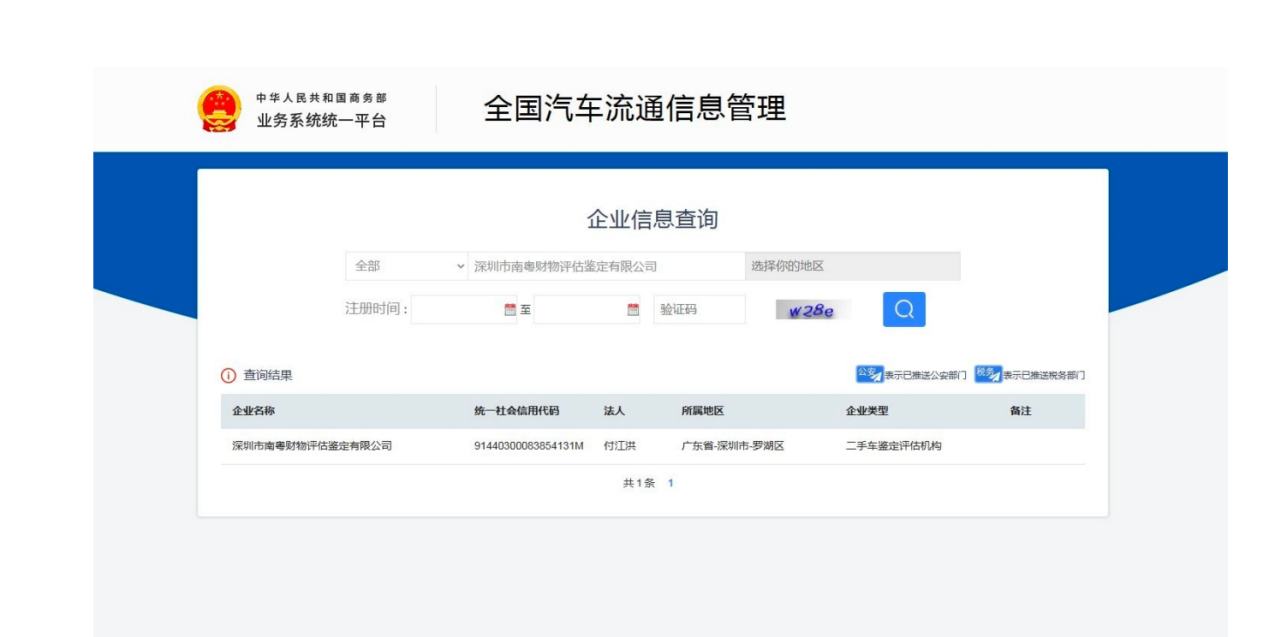Click the 税务 pushed-status legend icon

(987, 374)
